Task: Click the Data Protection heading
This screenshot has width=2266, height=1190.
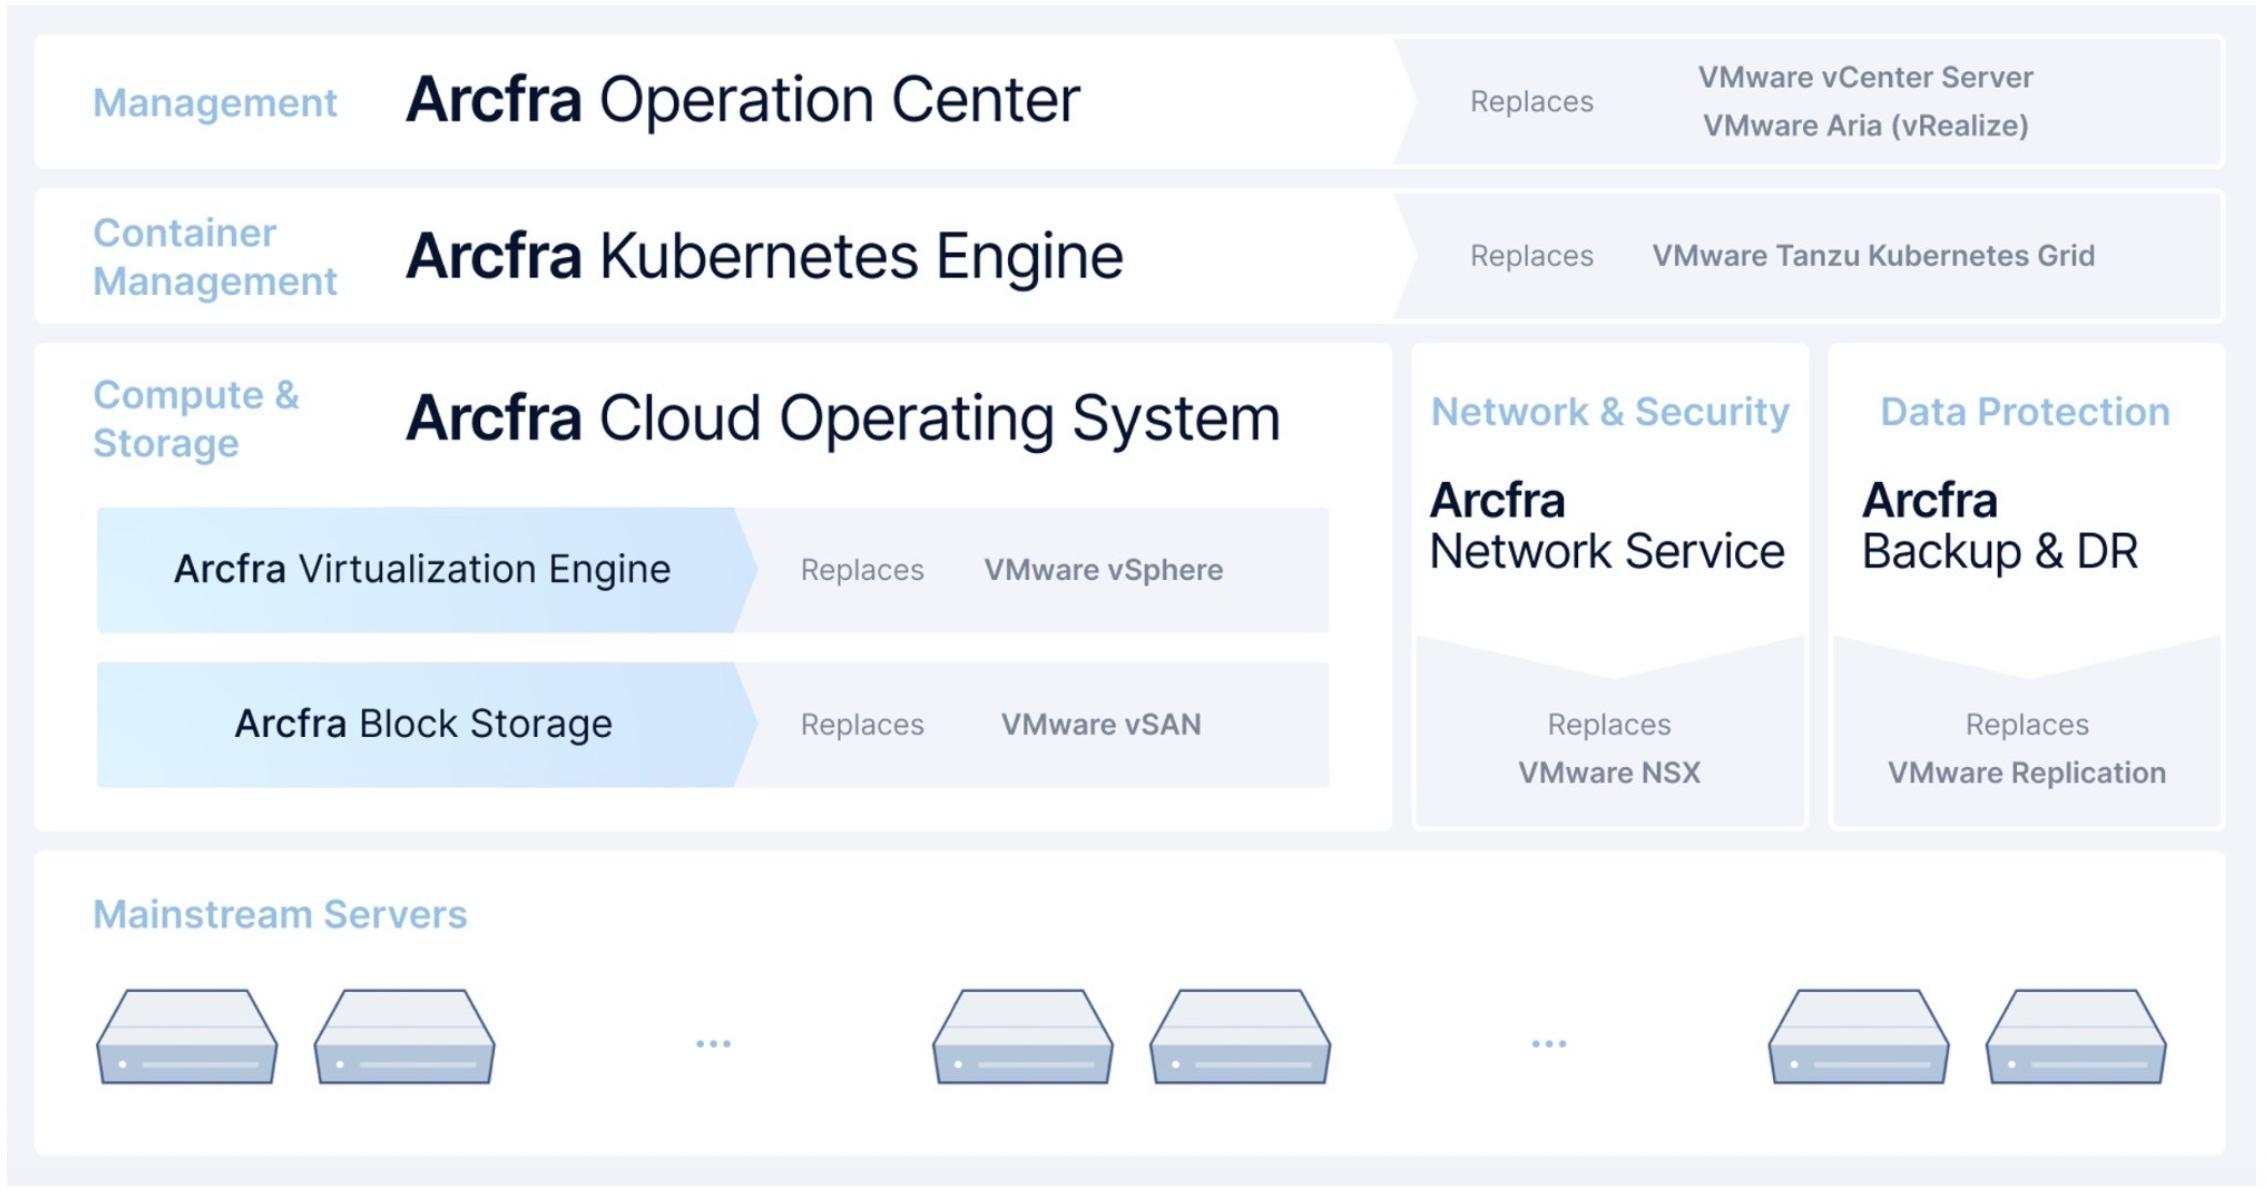Action: [x=2025, y=412]
